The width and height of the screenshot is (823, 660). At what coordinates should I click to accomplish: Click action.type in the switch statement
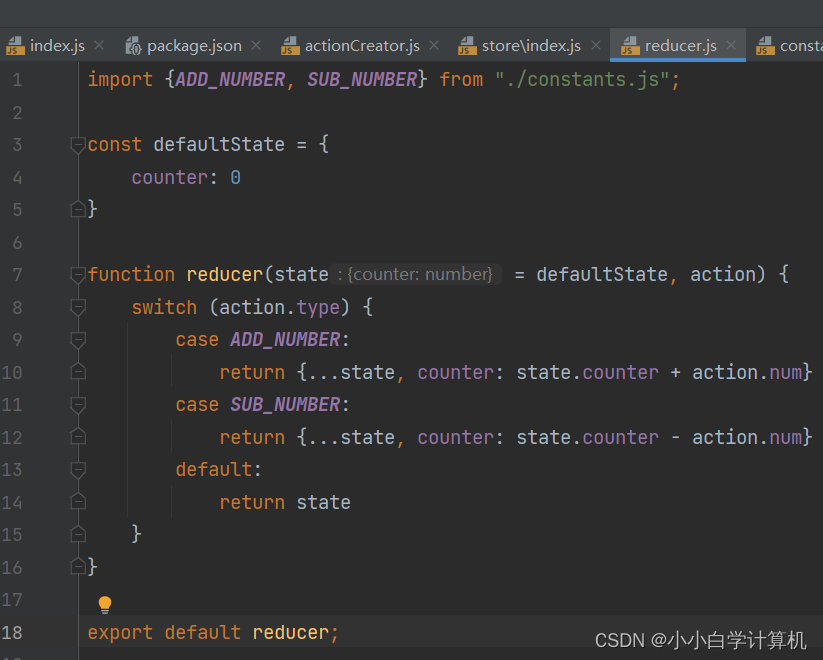click(279, 307)
